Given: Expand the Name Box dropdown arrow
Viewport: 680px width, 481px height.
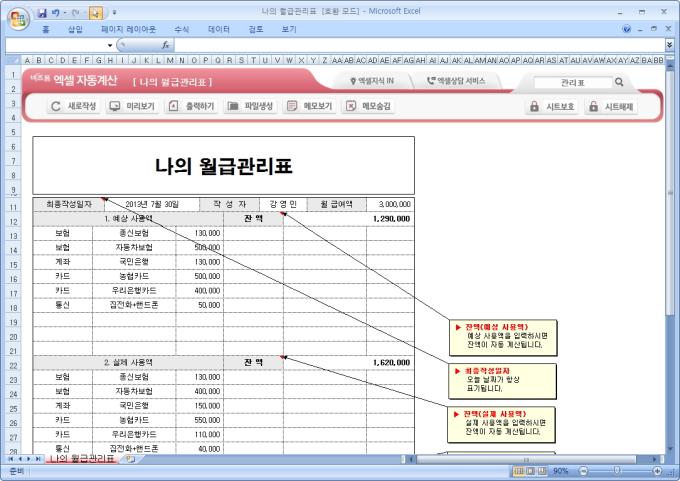Looking at the screenshot, I should pos(110,45).
